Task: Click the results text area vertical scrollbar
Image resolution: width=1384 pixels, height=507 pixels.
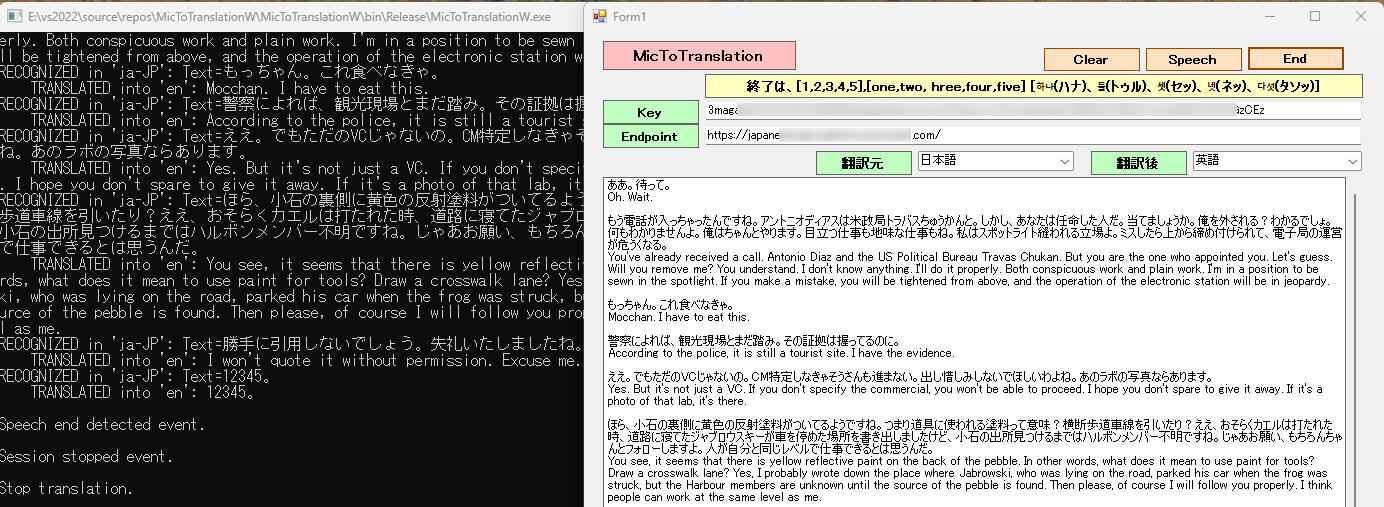Action: tap(1353, 340)
